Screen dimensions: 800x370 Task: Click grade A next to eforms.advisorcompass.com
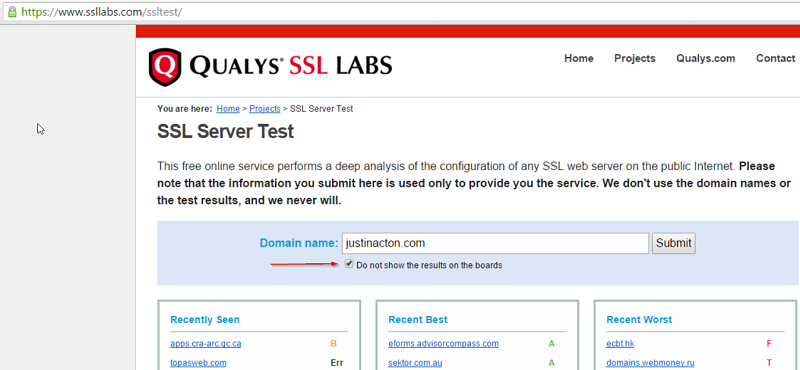[x=552, y=344]
